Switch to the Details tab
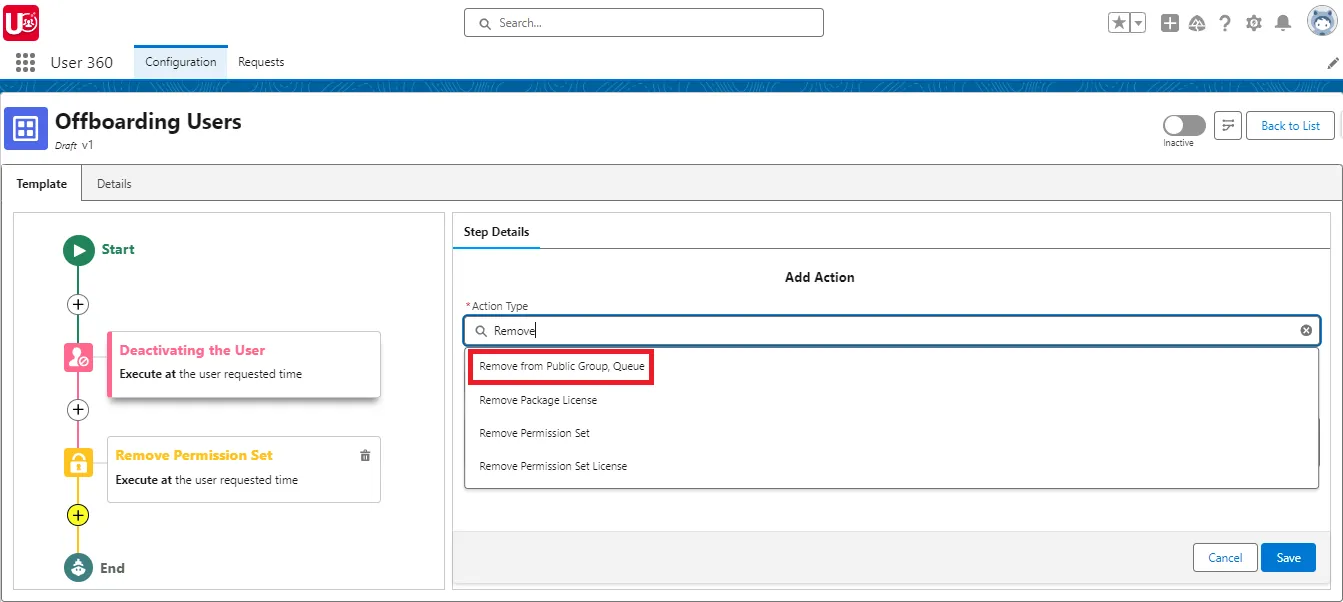Screen dimensions: 1343x602 point(114,183)
